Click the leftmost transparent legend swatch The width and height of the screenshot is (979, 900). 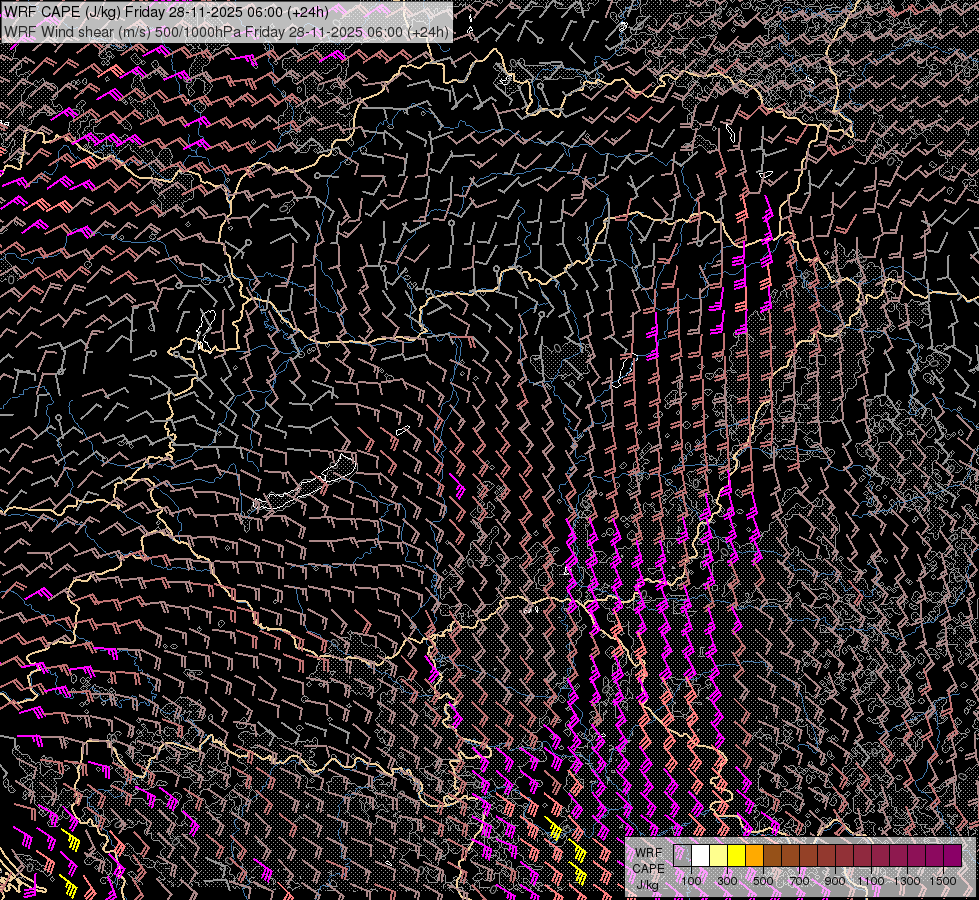tap(682, 855)
